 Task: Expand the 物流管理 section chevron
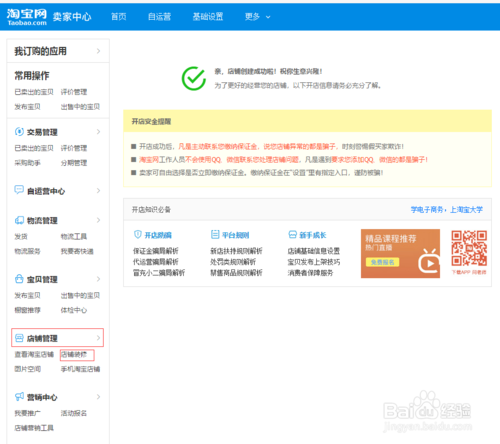[x=98, y=220]
